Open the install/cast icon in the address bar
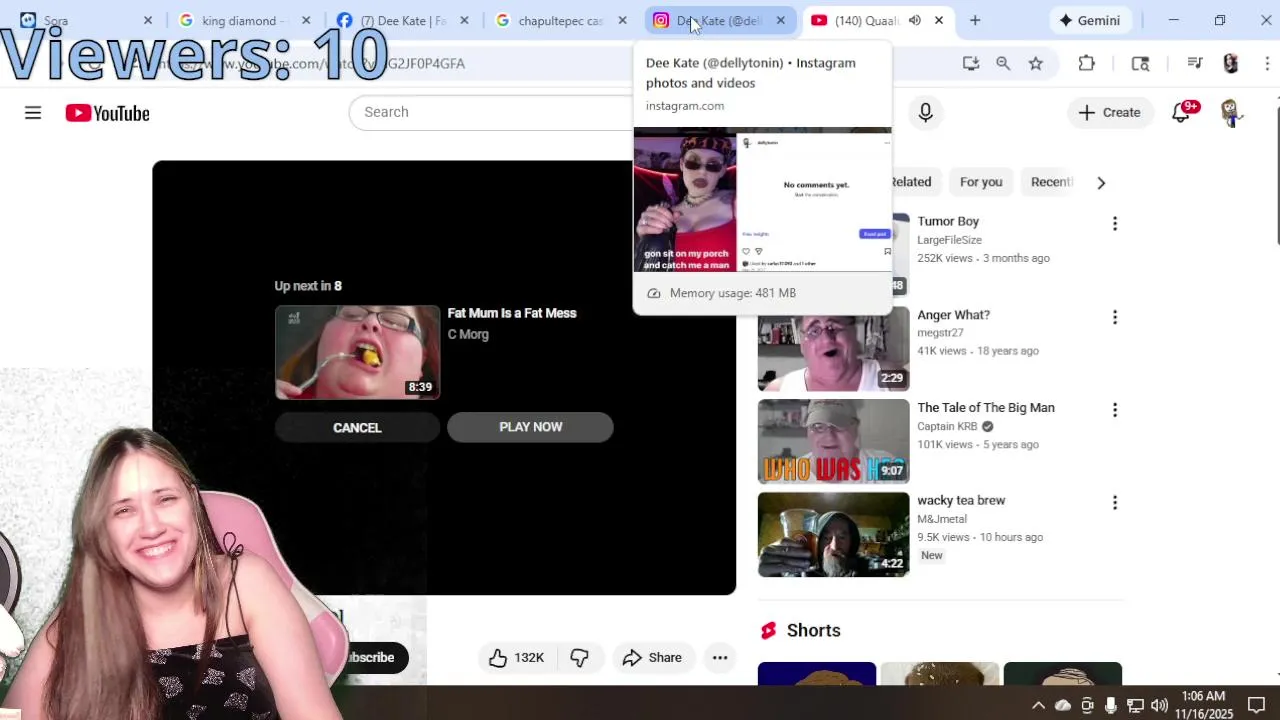This screenshot has width=1280, height=720. (x=970, y=63)
